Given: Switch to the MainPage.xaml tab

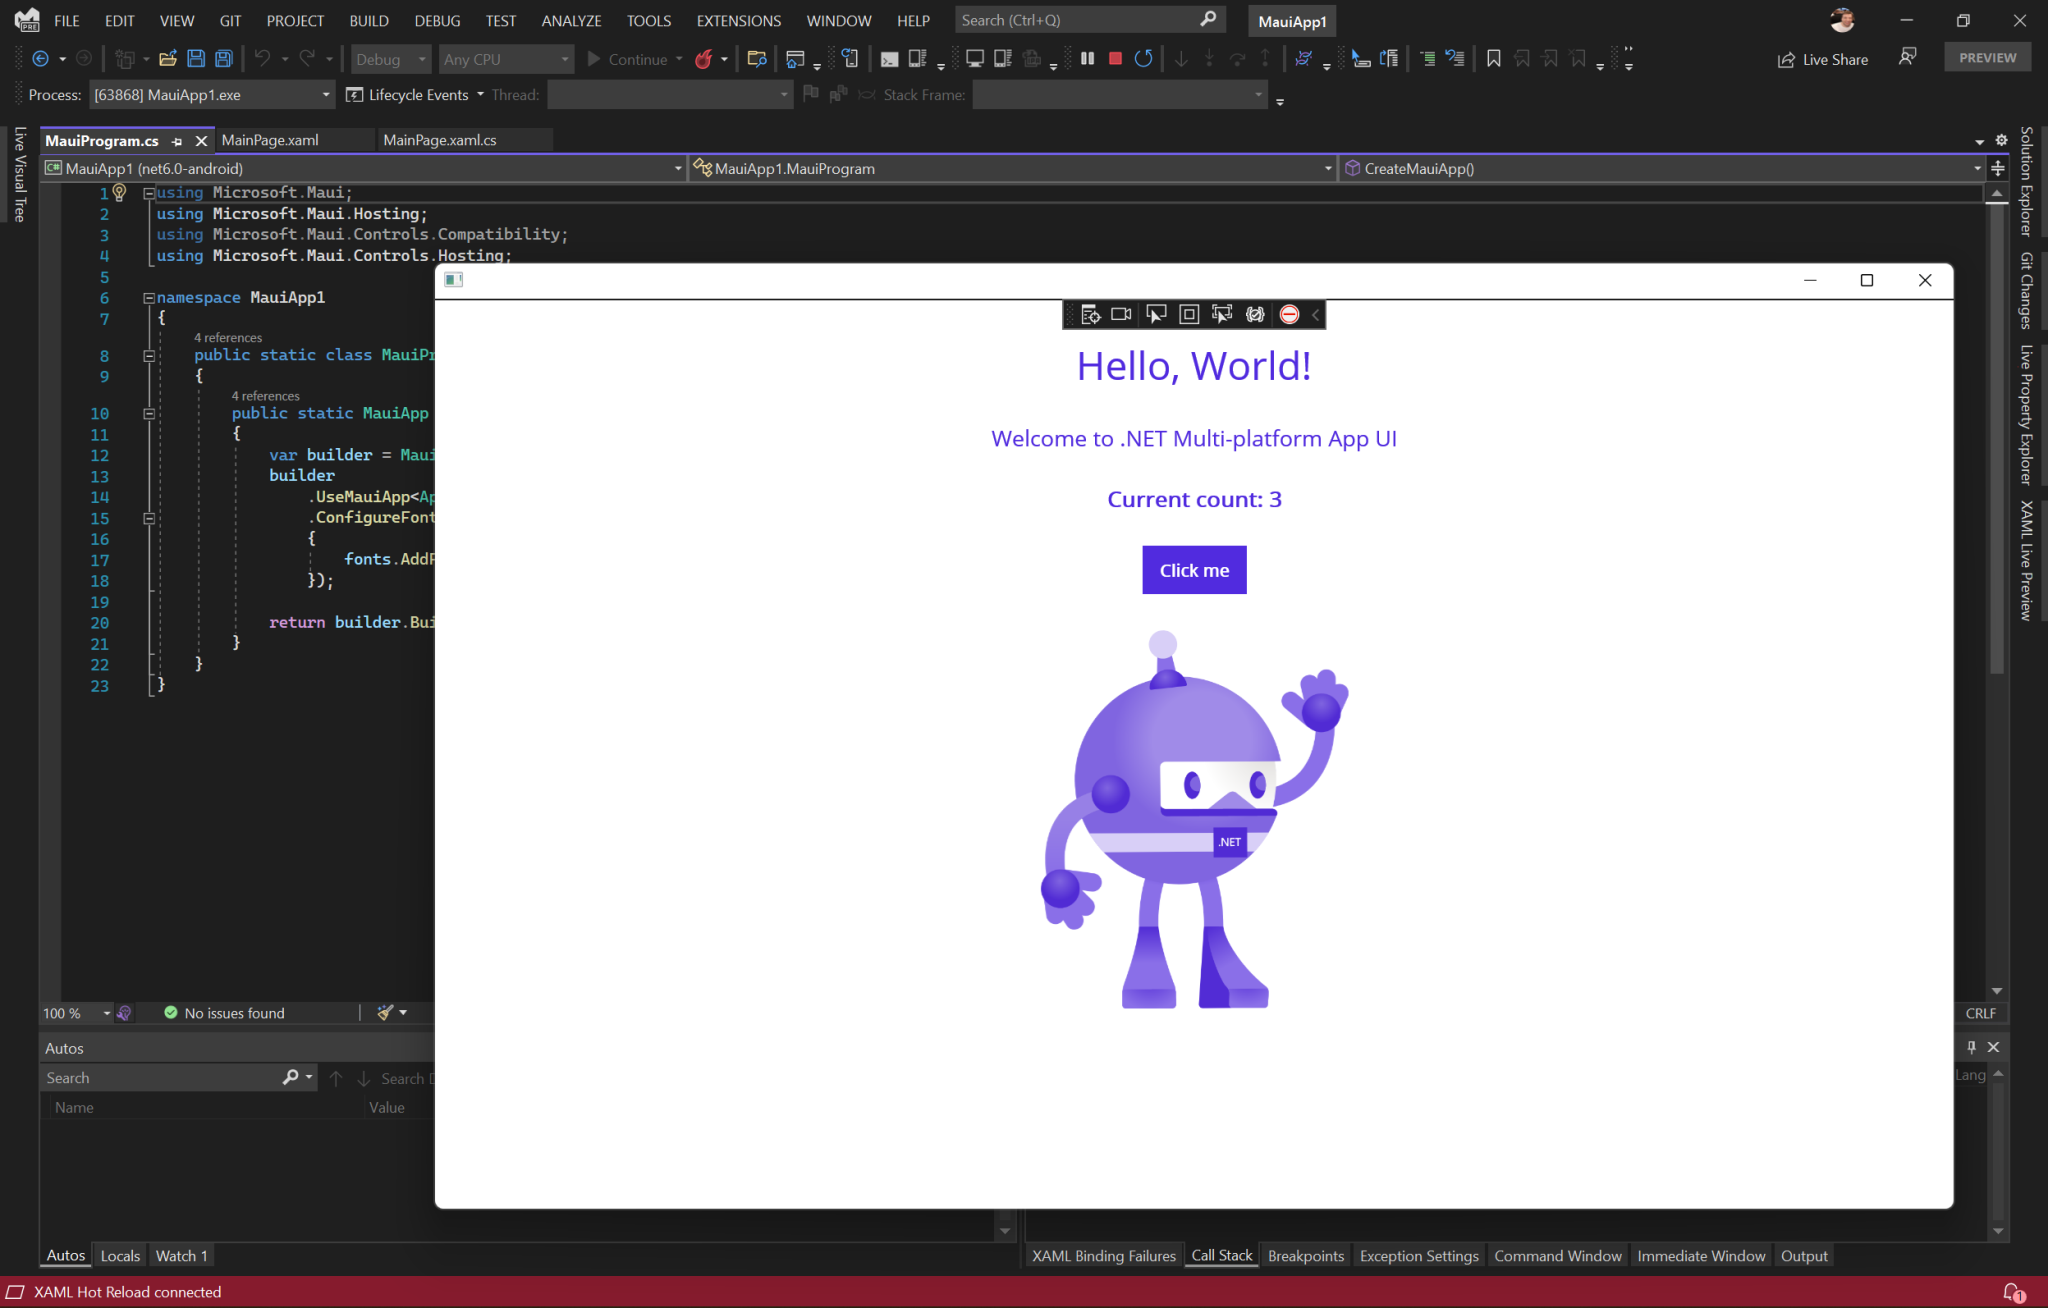Looking at the screenshot, I should coord(270,140).
